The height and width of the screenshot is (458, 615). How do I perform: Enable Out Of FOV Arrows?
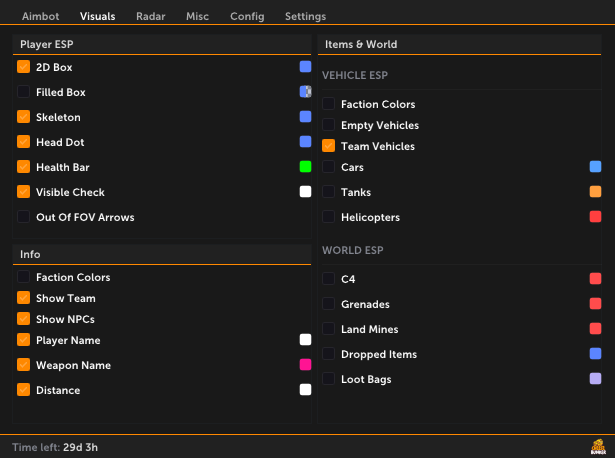point(24,217)
